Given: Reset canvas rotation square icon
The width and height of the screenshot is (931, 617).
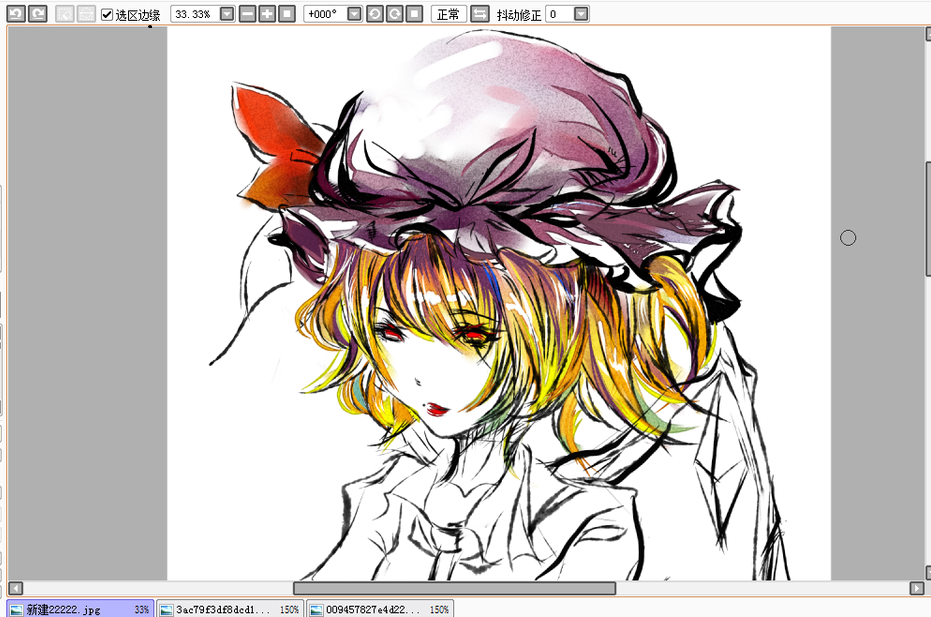Looking at the screenshot, I should (414, 14).
